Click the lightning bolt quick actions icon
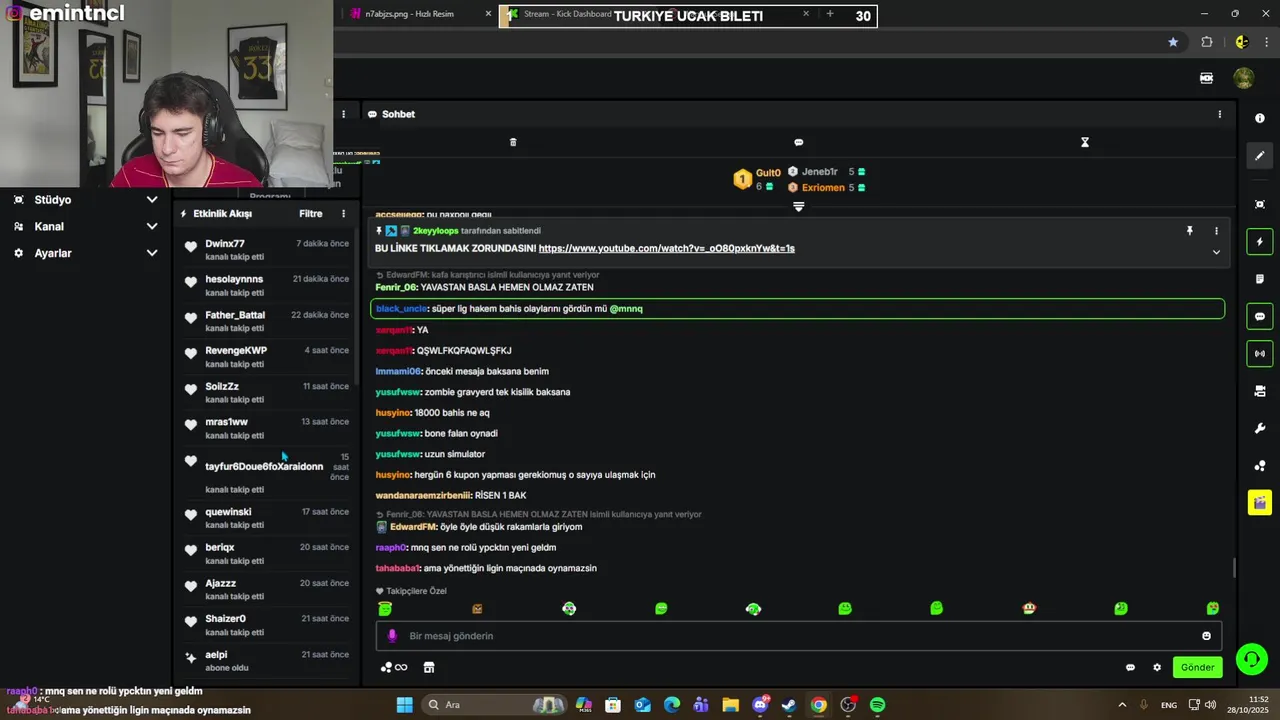Screen dimensions: 1280x720 pyautogui.click(x=1260, y=242)
